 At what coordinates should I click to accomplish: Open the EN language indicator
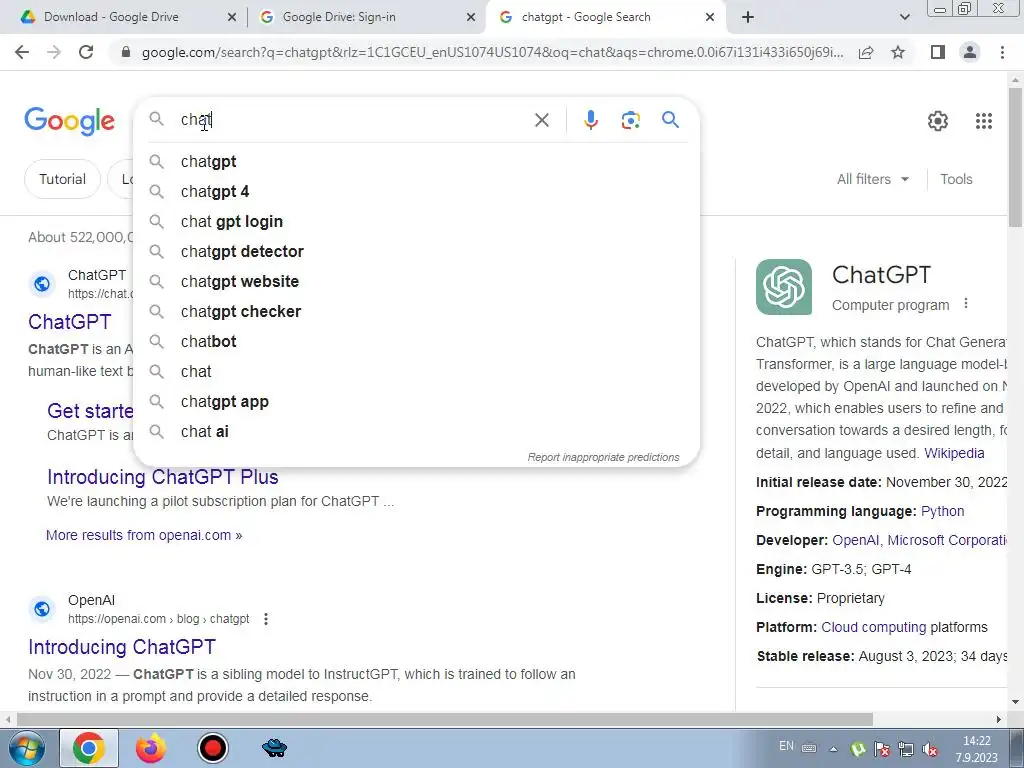(786, 746)
